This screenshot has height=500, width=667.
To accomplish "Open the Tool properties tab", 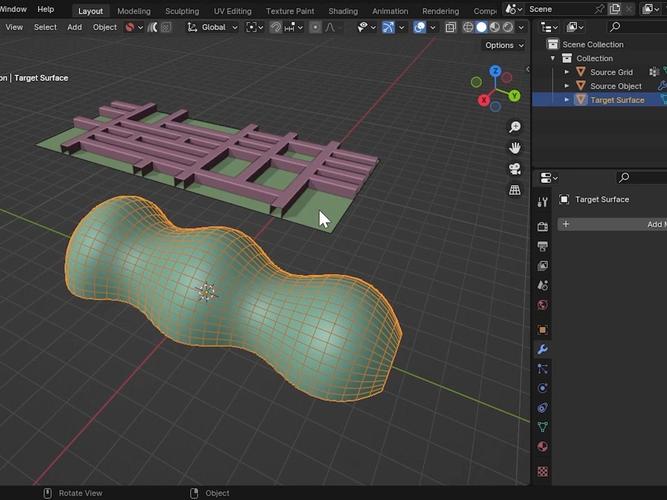I will 542,202.
